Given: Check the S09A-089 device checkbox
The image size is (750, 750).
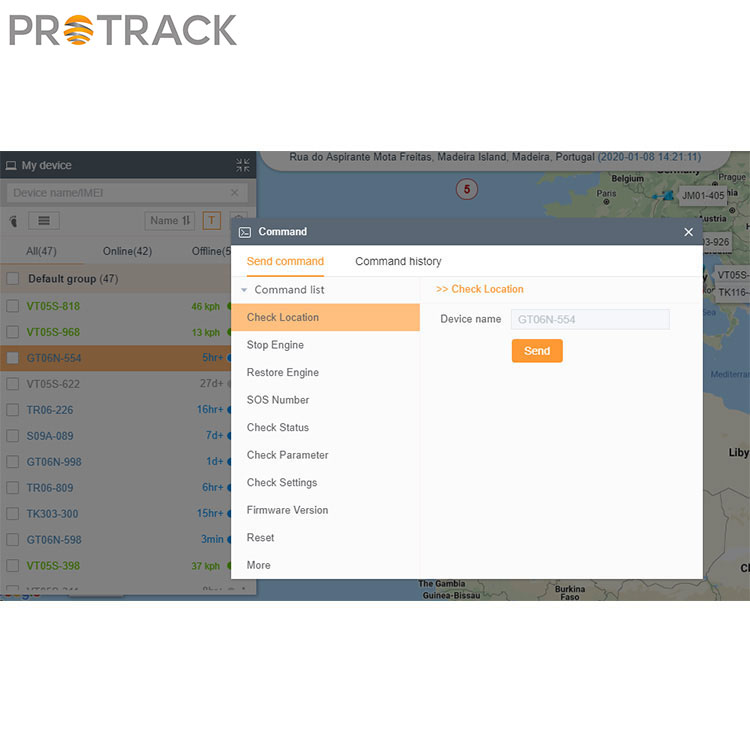Looking at the screenshot, I should tap(13, 436).
